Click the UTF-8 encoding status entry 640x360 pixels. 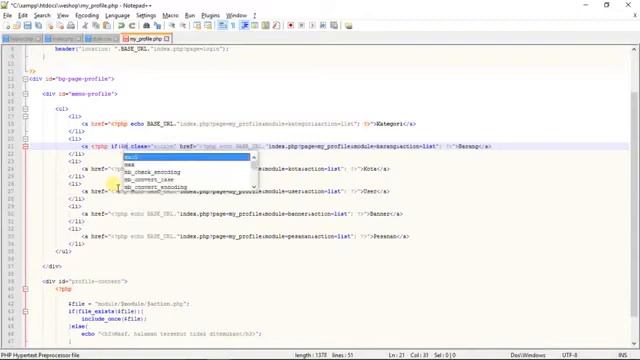click(569, 355)
